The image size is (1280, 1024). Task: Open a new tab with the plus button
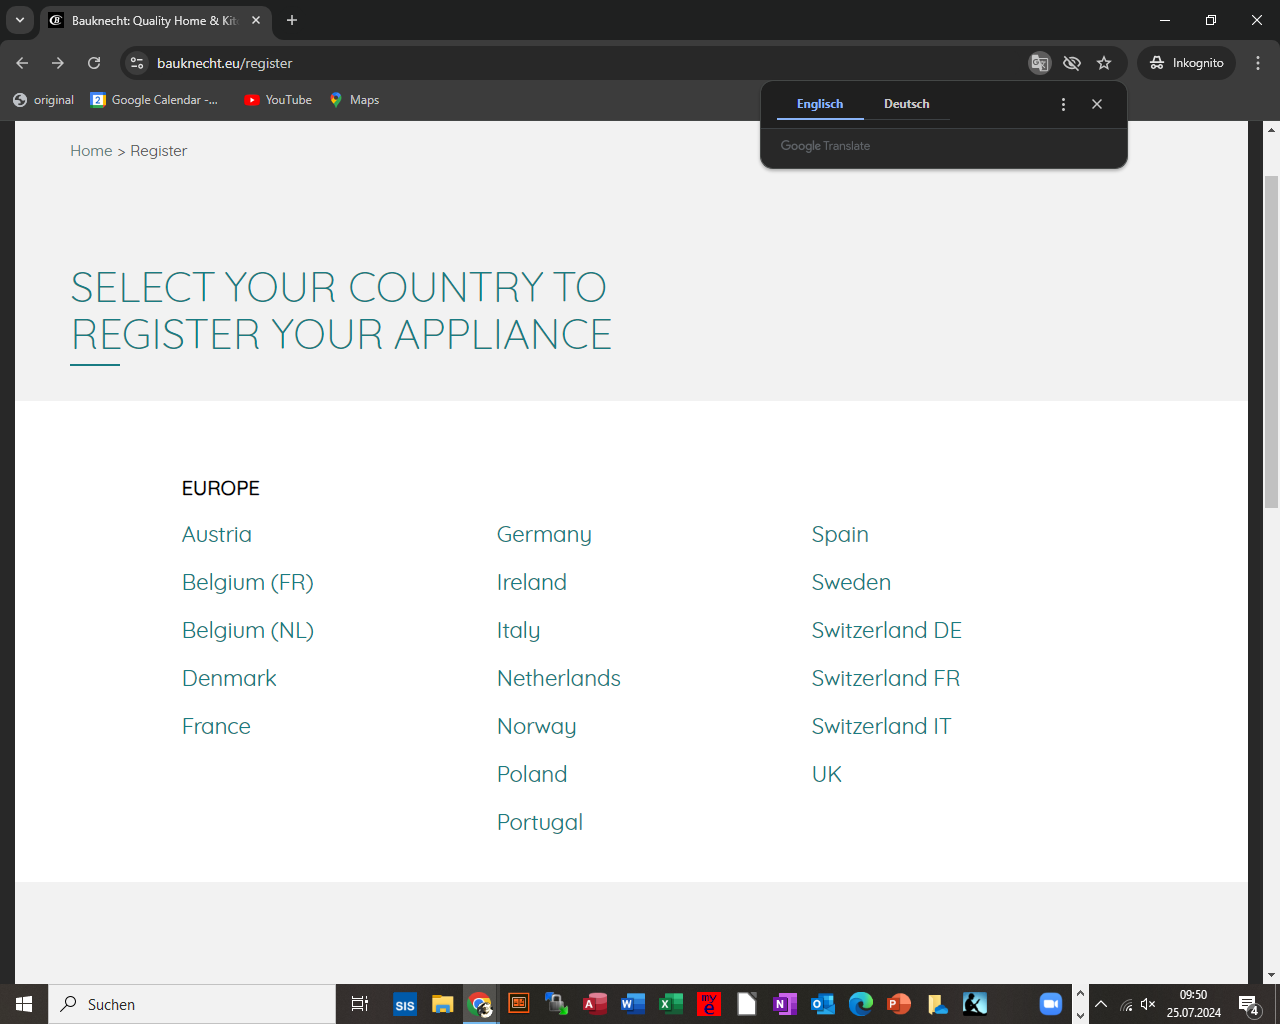(292, 20)
